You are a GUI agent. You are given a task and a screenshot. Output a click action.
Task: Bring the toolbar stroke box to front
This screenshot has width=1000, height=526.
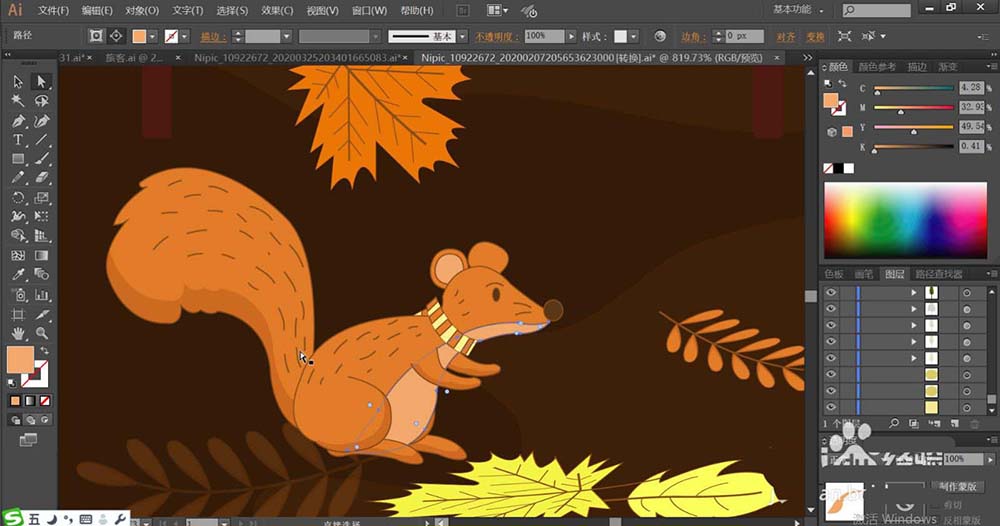pyautogui.click(x=36, y=375)
